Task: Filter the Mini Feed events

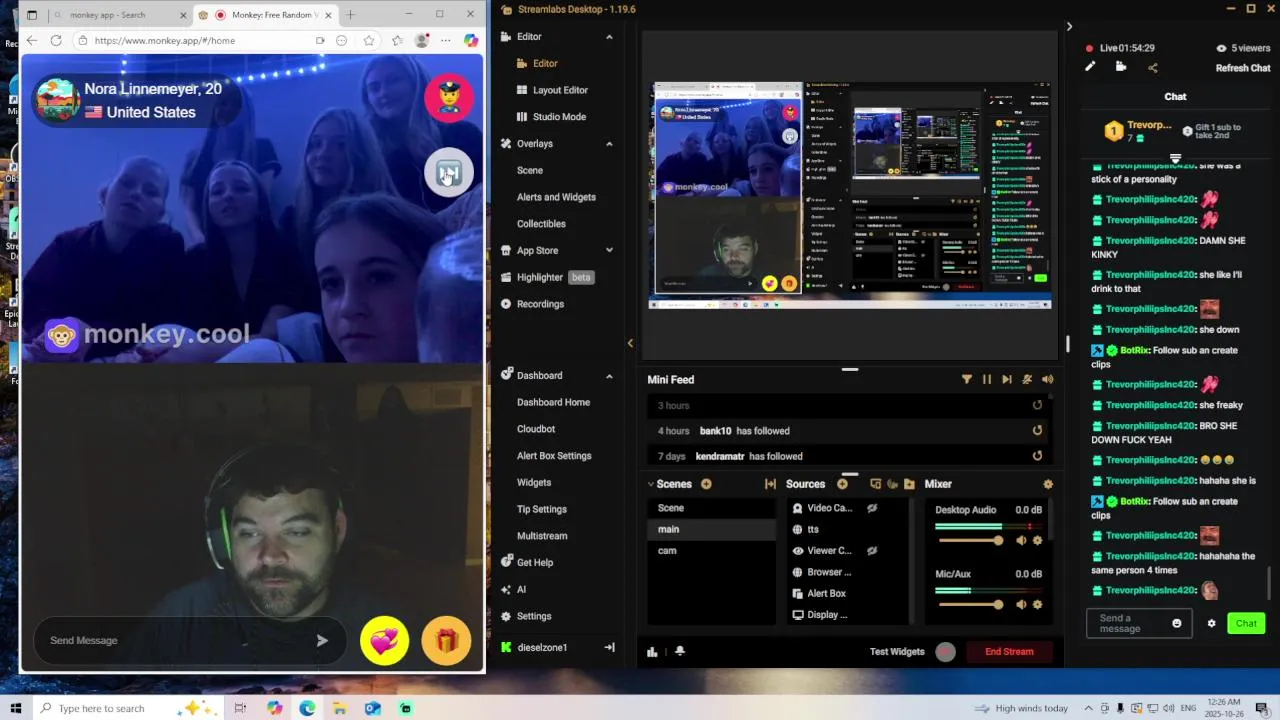Action: click(967, 380)
